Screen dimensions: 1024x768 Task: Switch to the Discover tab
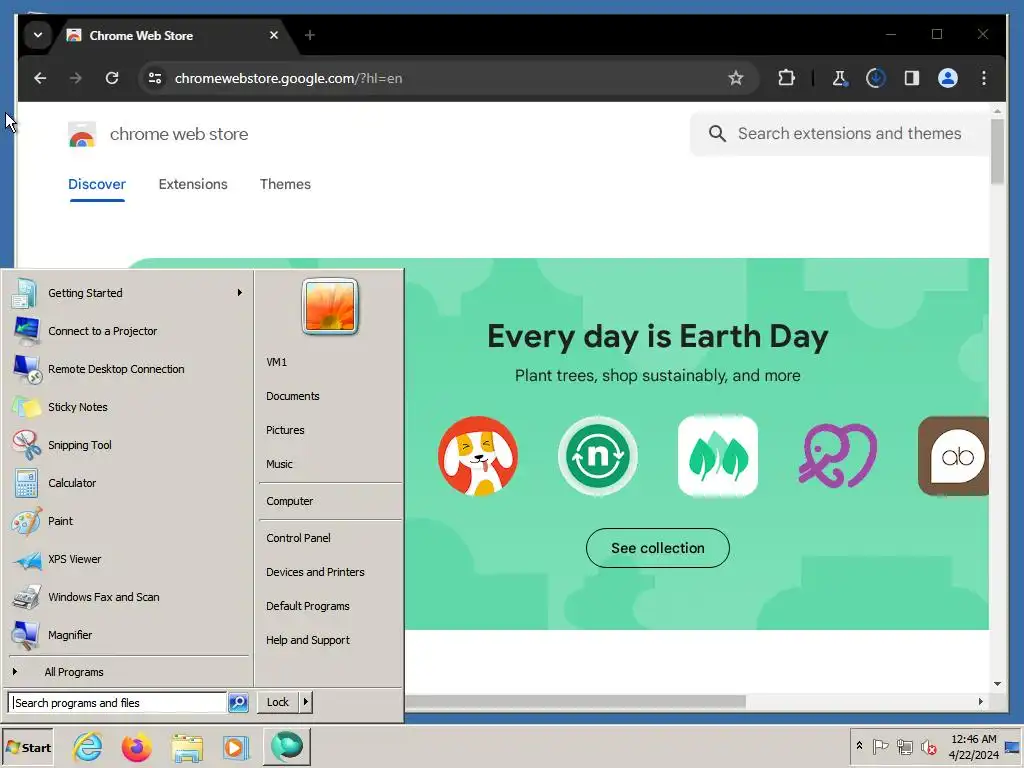(x=97, y=184)
